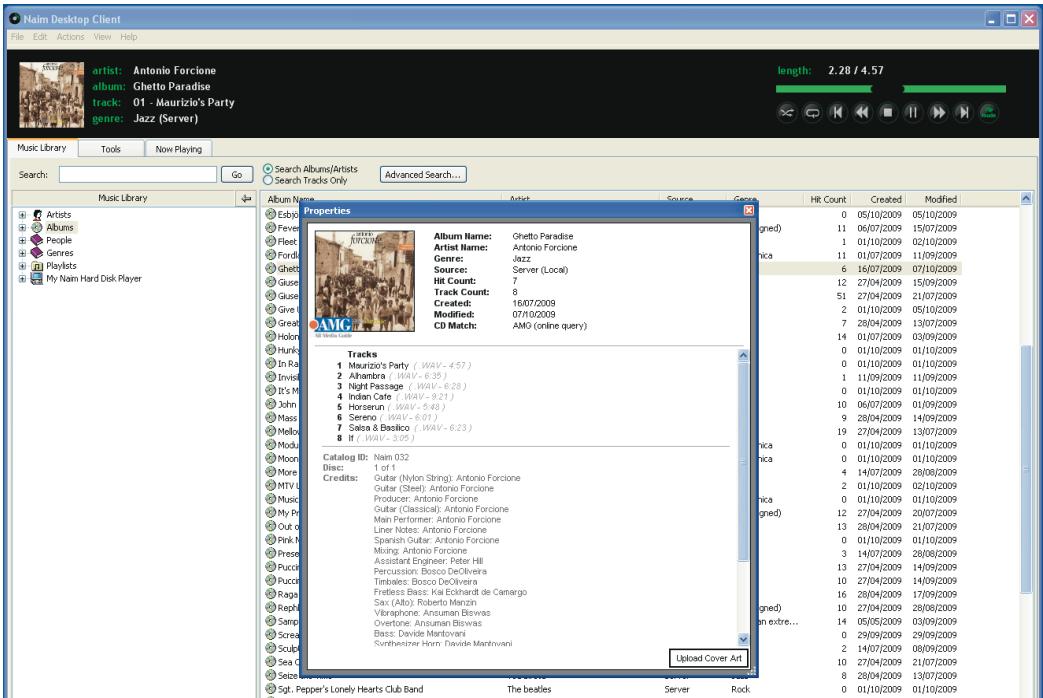Click My Naim Hard Disk Player icon
Image resolution: width=1043 pixels, height=698 pixels.
pos(37,278)
